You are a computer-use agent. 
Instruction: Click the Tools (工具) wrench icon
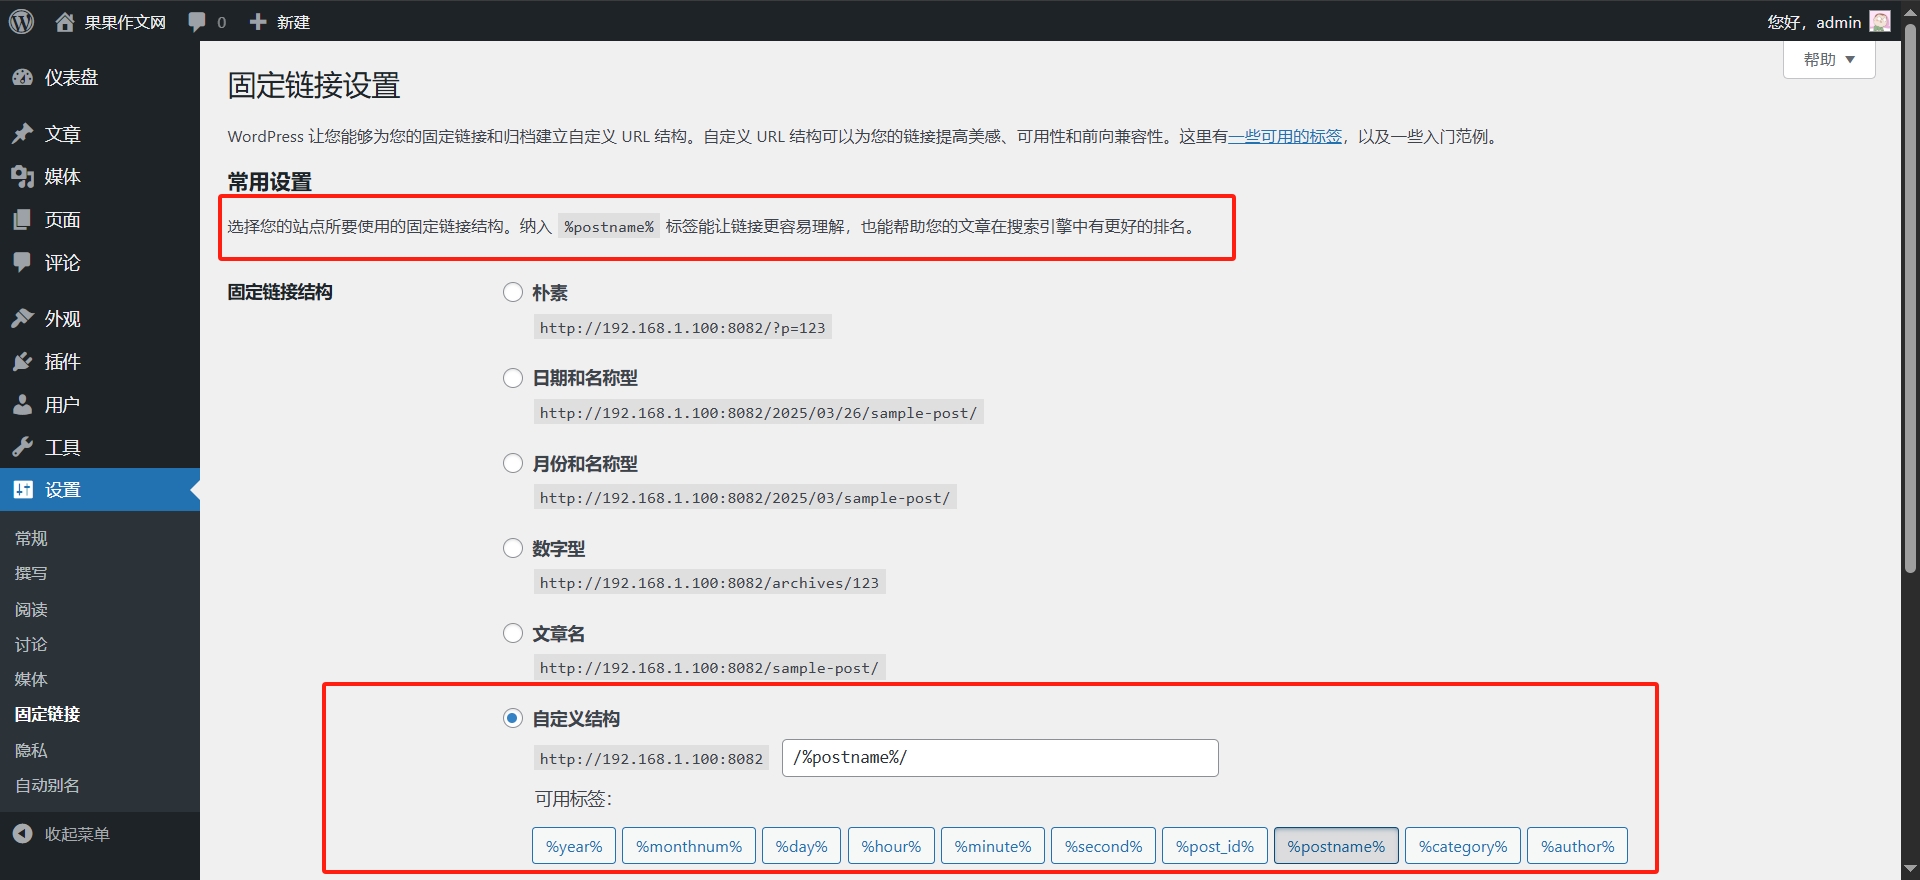click(22, 447)
